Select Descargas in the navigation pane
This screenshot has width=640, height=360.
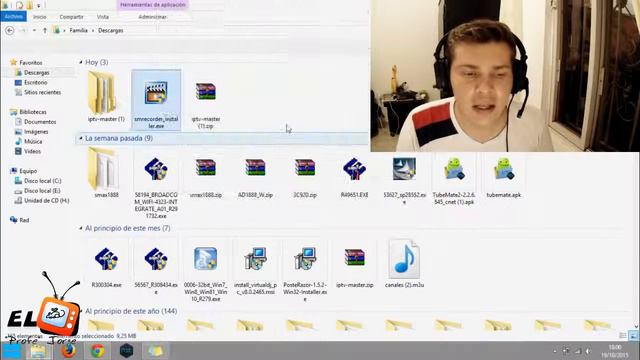click(x=36, y=73)
